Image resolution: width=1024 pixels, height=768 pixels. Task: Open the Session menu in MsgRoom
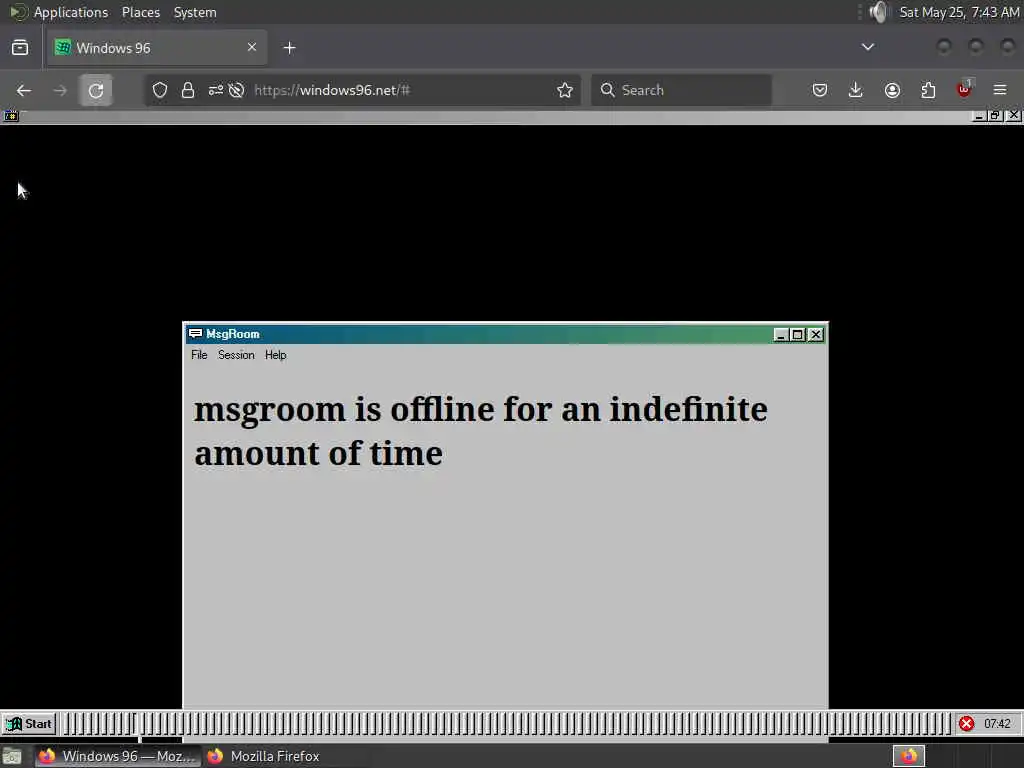tap(236, 355)
